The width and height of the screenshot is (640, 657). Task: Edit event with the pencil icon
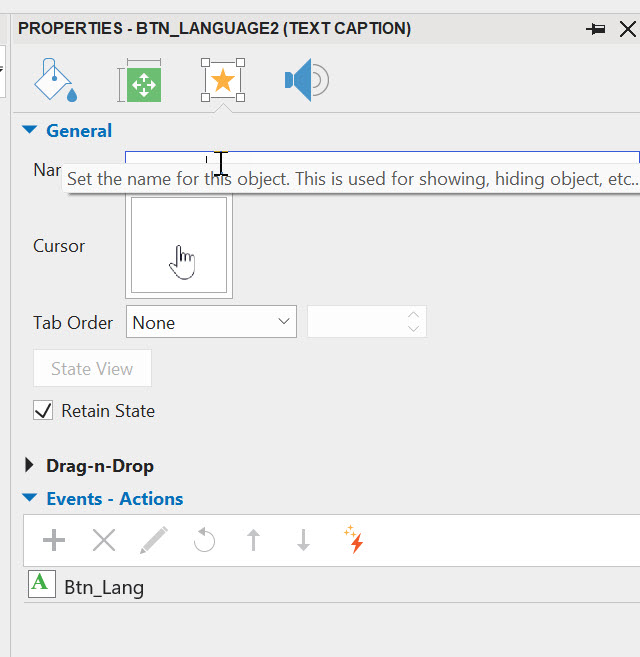coord(154,541)
